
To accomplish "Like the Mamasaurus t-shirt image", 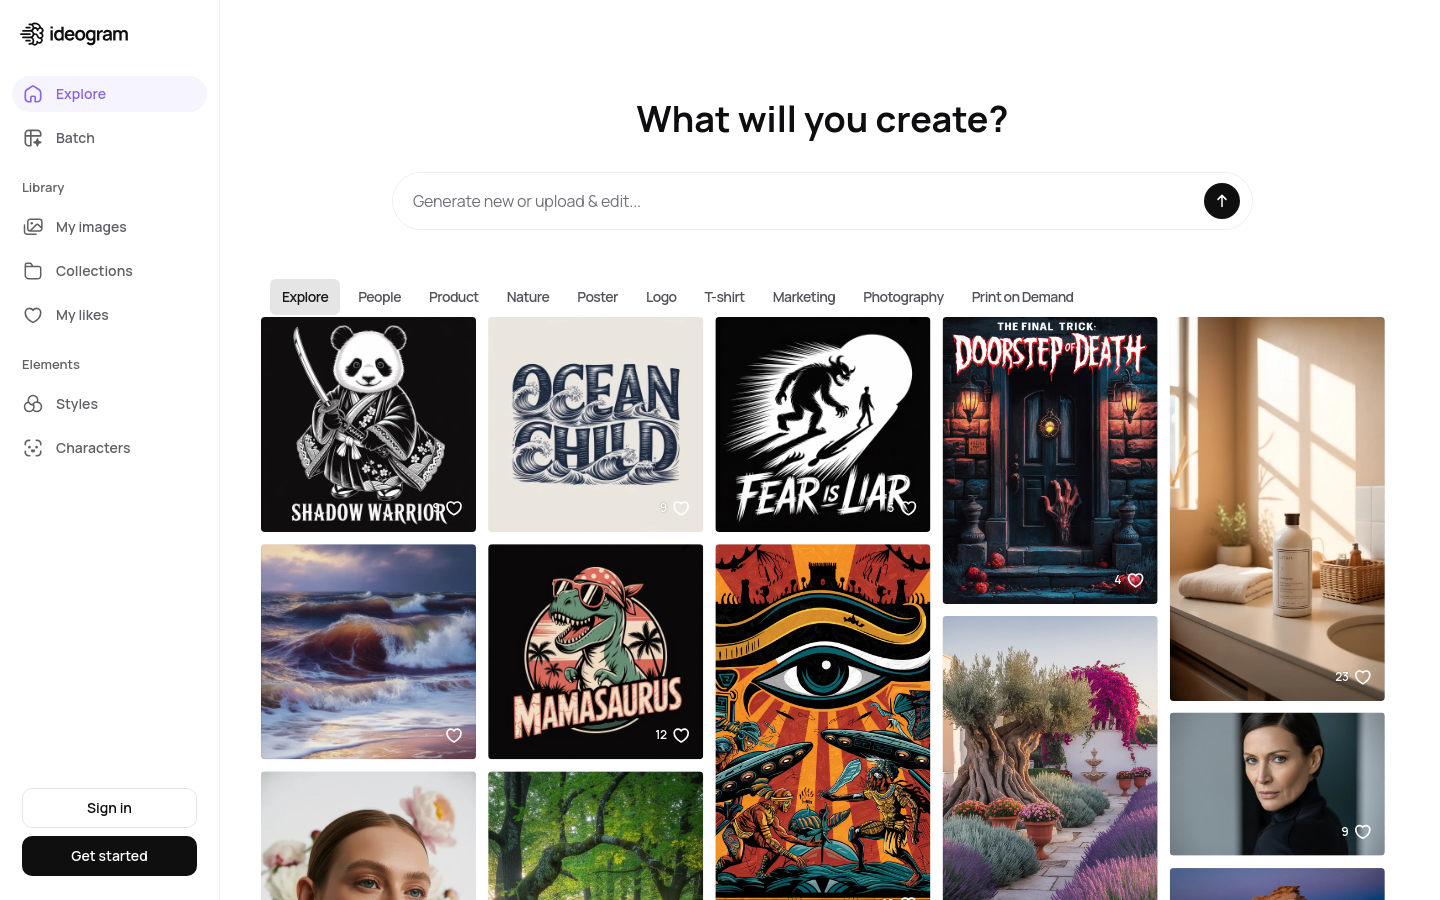I will tap(681, 735).
